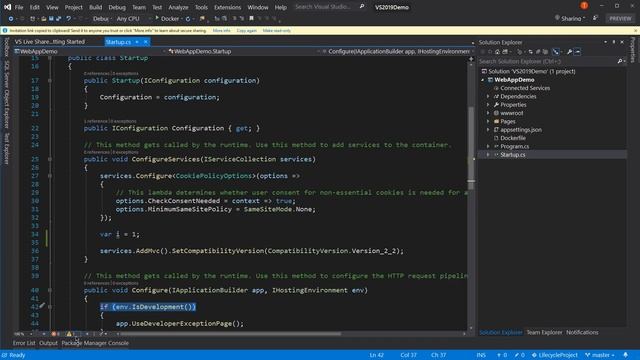Click the PREVIEW button

pyautogui.click(x=620, y=18)
